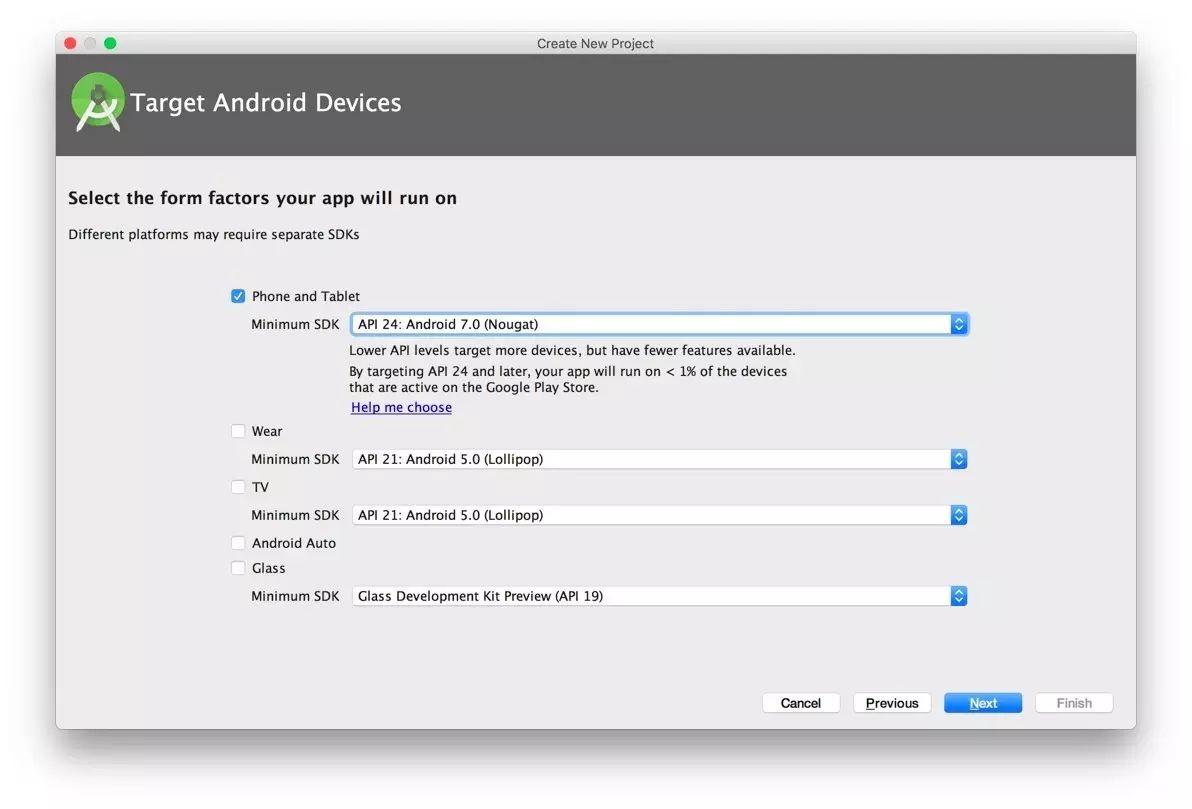Click the Help me choose link

click(x=401, y=408)
